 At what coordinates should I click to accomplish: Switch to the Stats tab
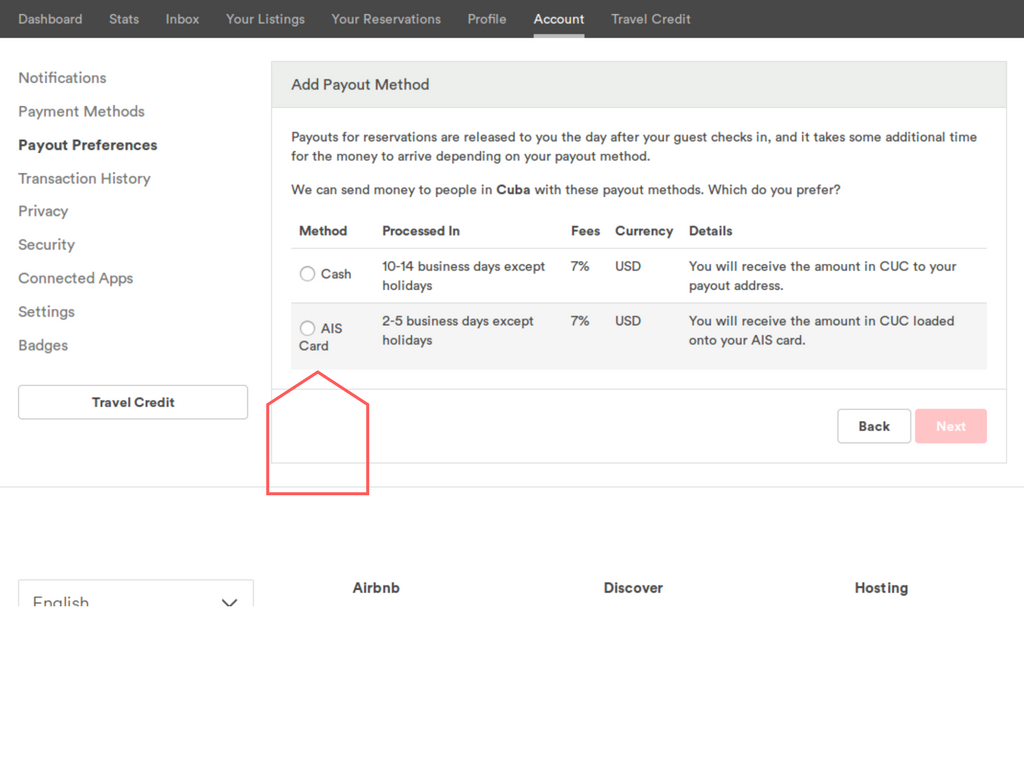pos(124,19)
